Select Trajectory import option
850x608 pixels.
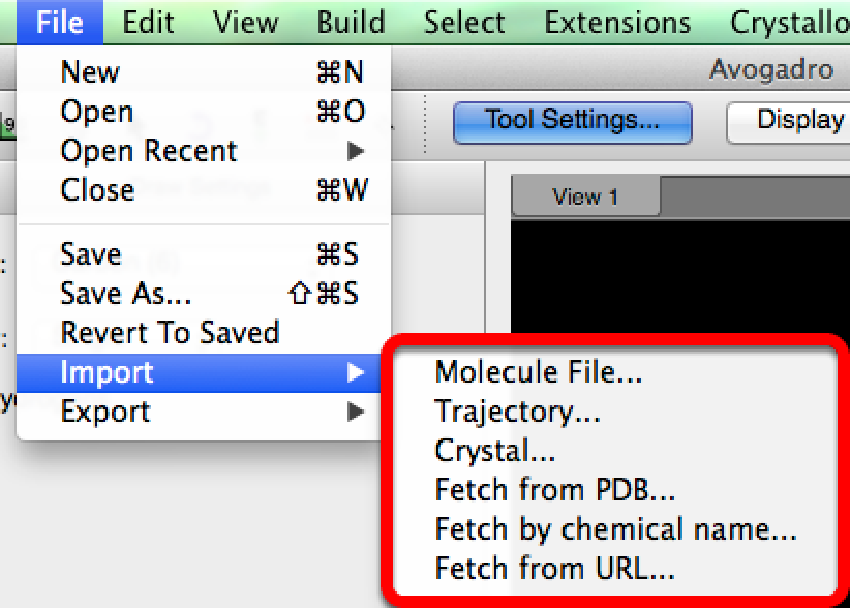[517, 411]
